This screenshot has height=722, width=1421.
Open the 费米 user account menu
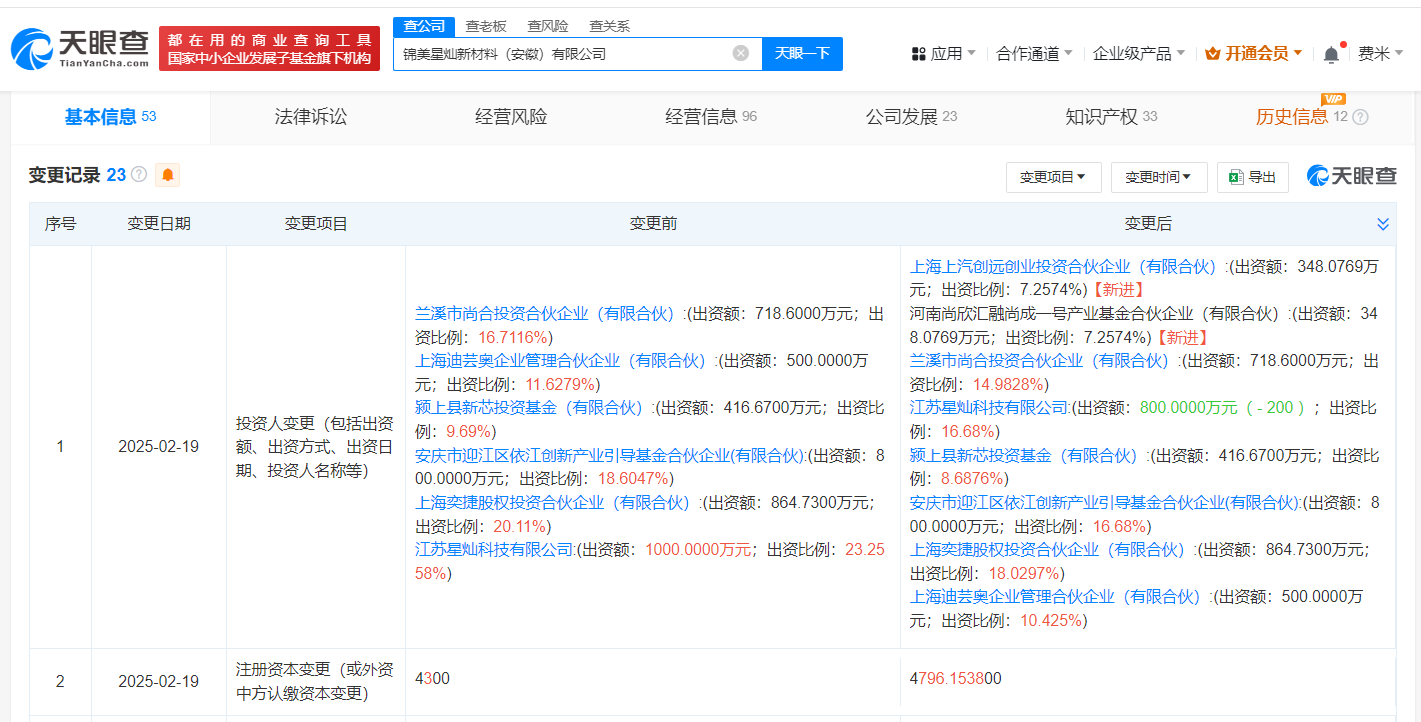[1380, 54]
